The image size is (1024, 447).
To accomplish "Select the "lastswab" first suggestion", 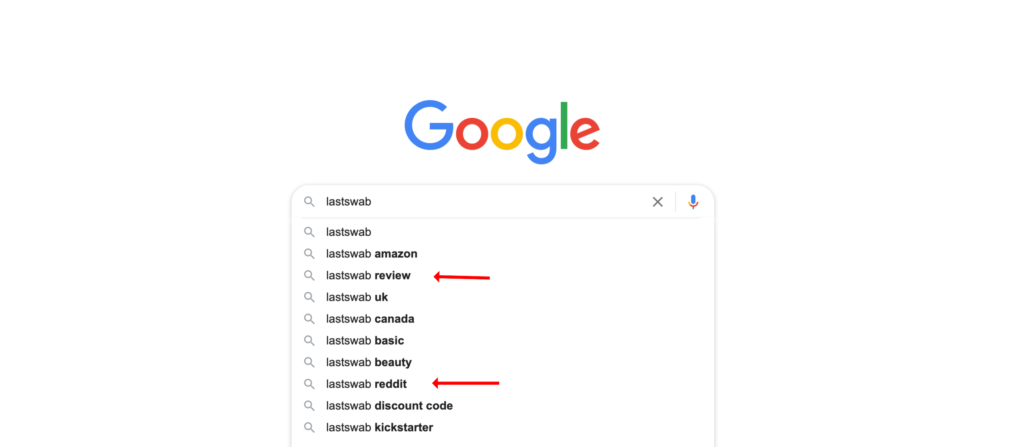I will (x=349, y=232).
